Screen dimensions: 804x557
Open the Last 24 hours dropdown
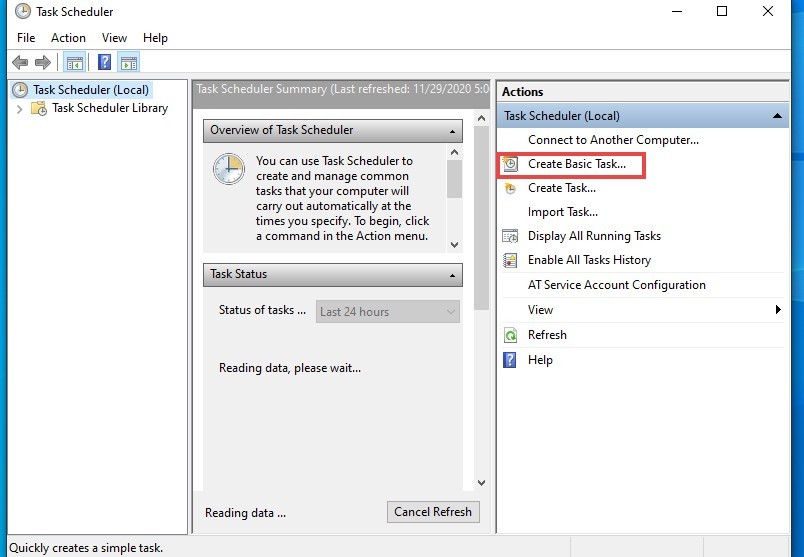point(388,312)
